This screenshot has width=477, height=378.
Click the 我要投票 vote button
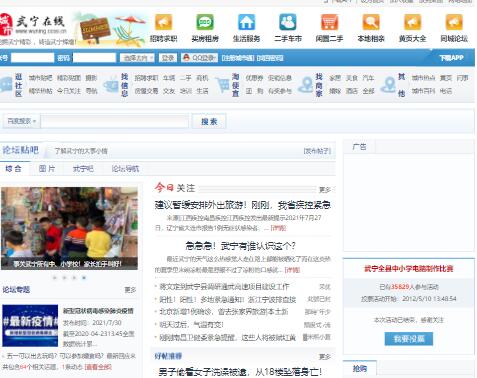coord(409,339)
